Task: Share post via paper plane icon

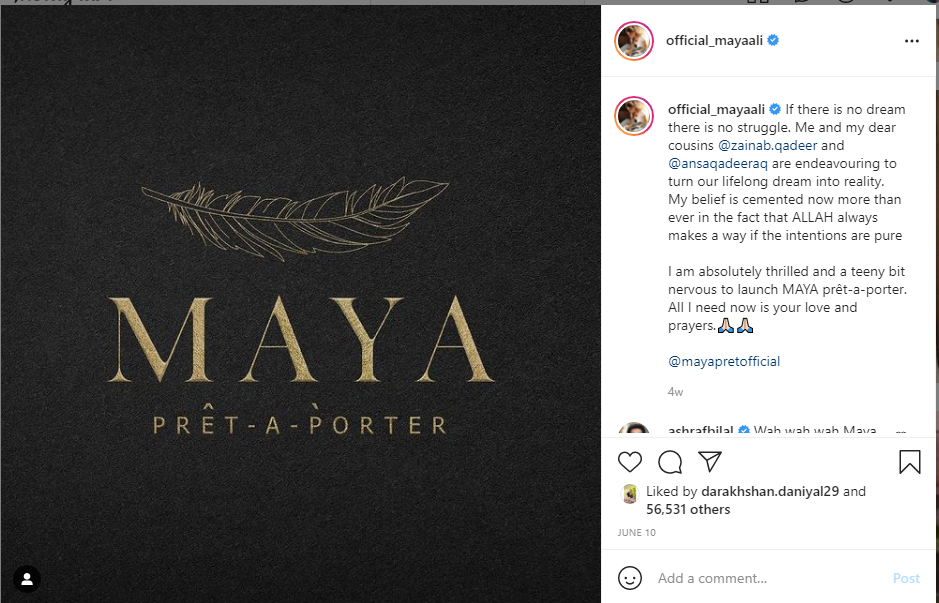Action: (x=710, y=462)
